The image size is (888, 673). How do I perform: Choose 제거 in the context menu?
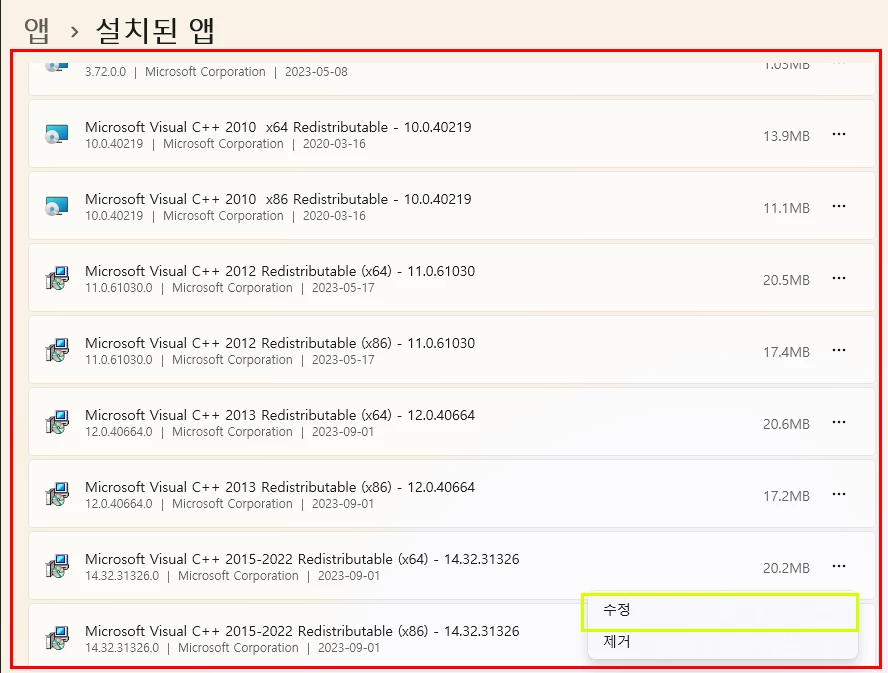(x=723, y=642)
